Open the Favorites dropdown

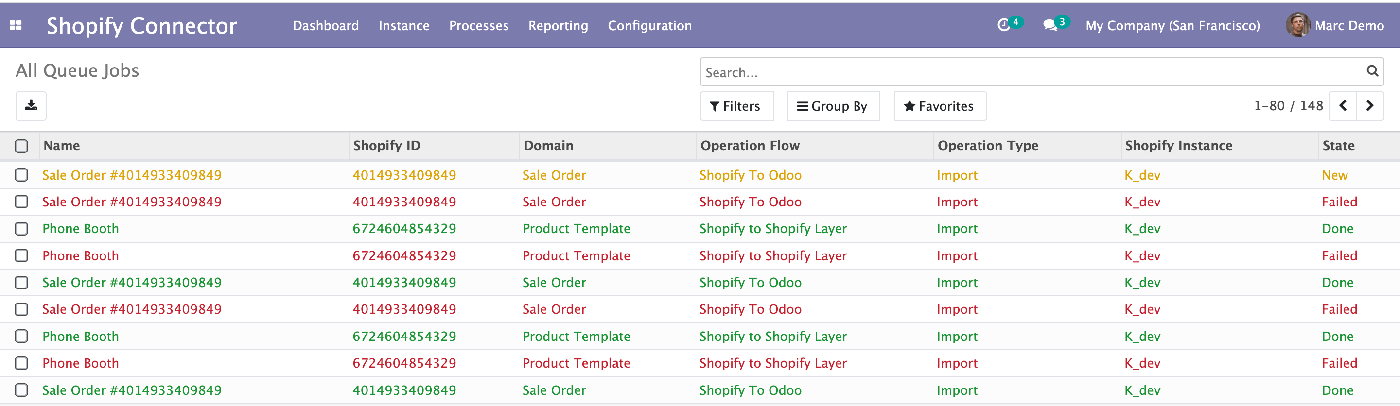click(939, 106)
